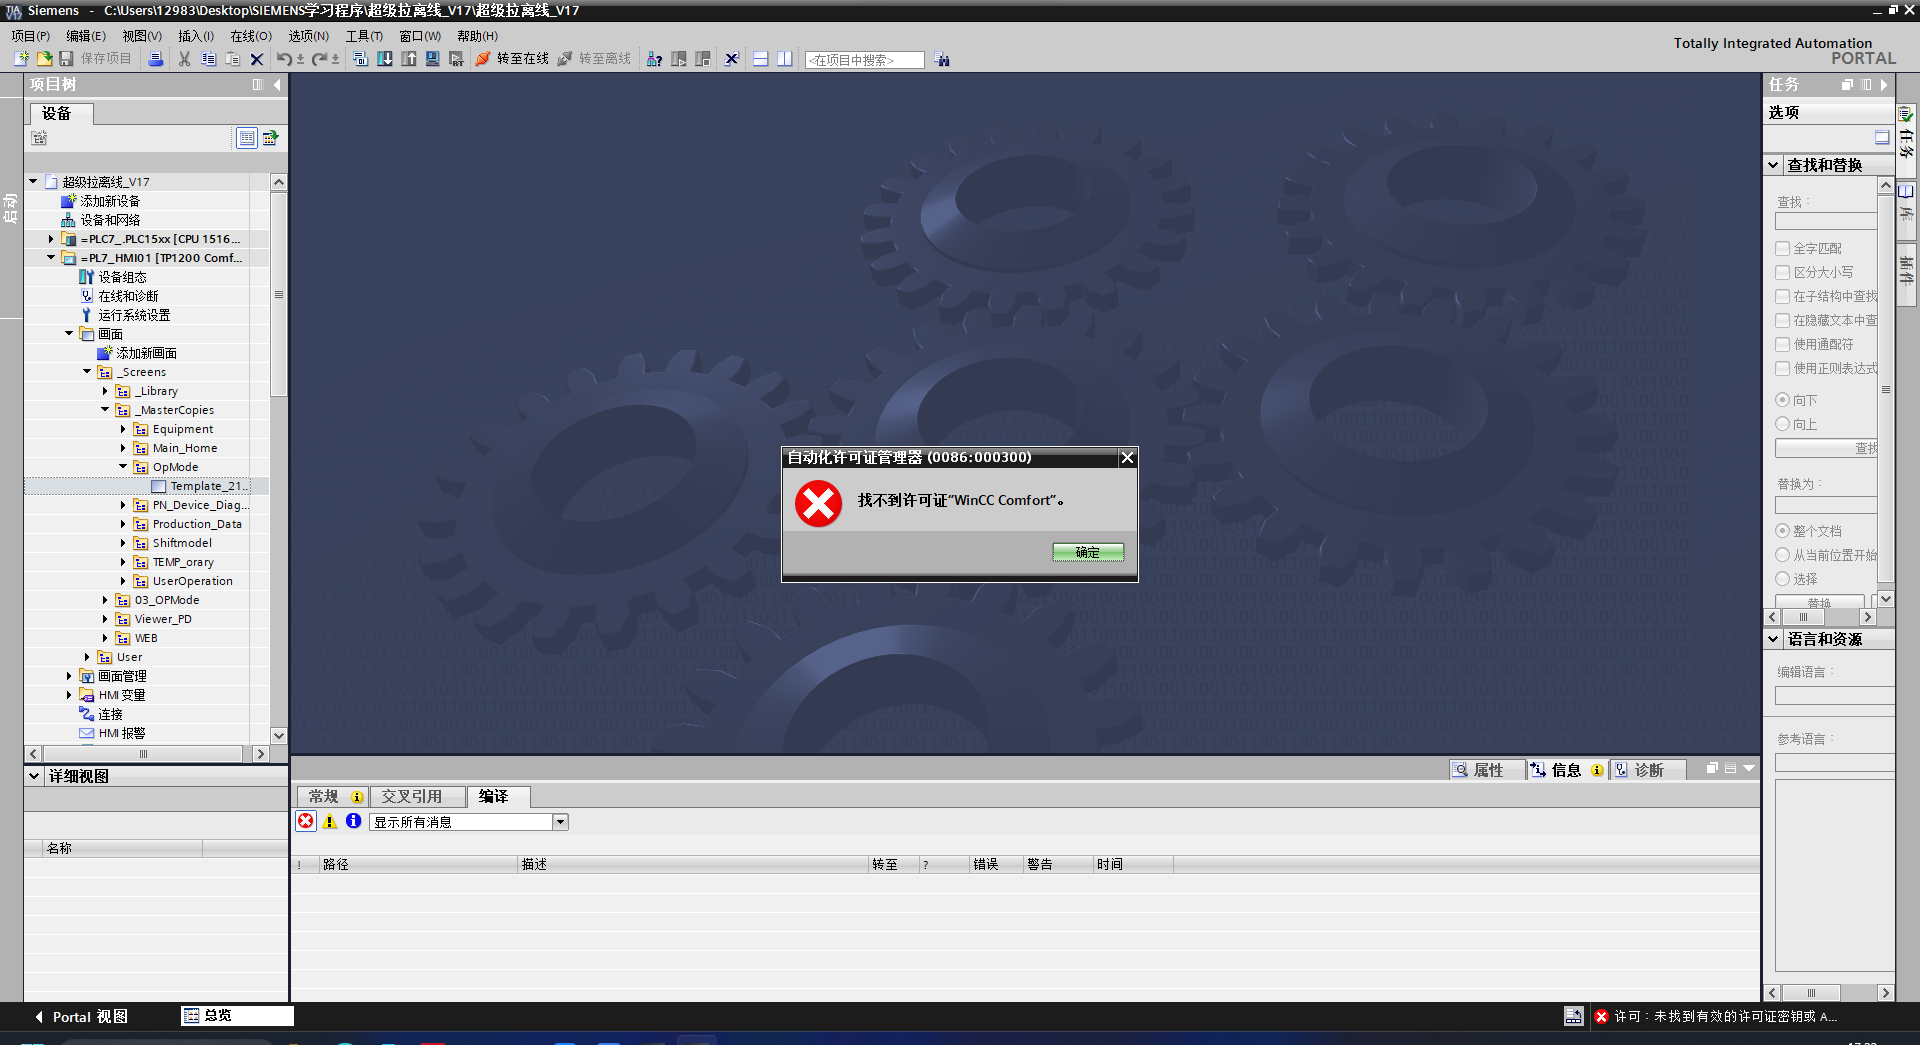Select the Template_21 screen in project tree

coord(205,486)
